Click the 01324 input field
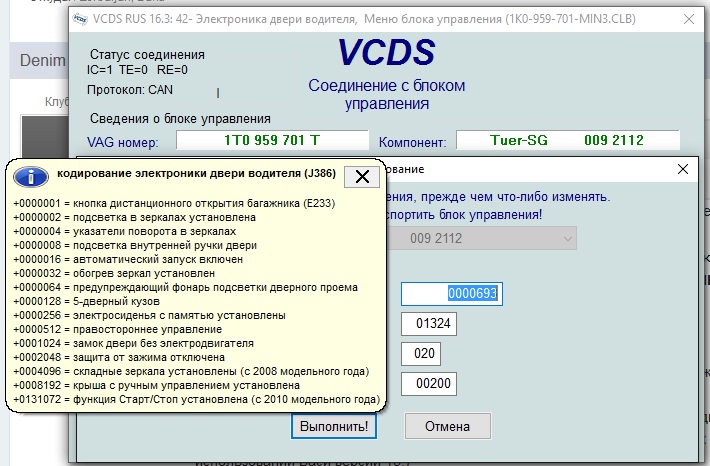 429,324
